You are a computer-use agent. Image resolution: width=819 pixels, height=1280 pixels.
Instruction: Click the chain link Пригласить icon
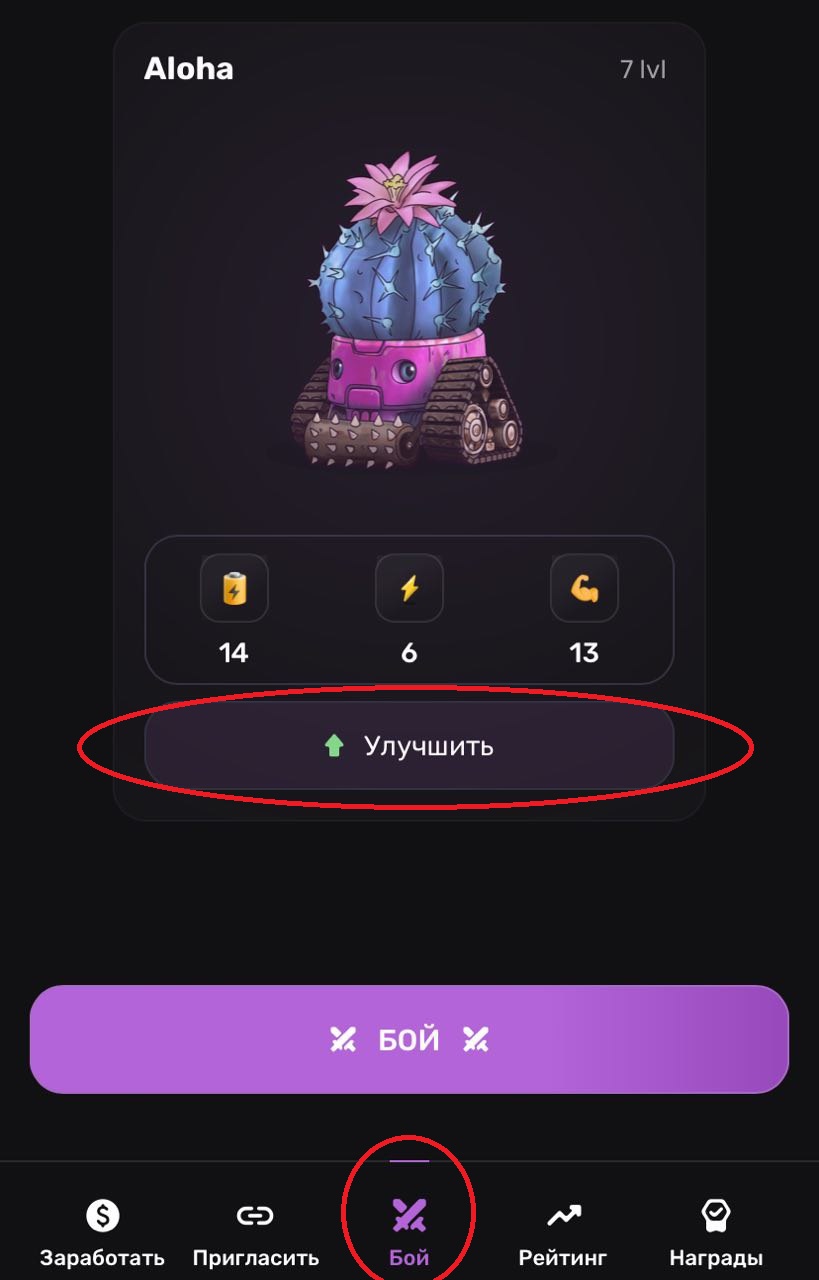click(255, 1215)
